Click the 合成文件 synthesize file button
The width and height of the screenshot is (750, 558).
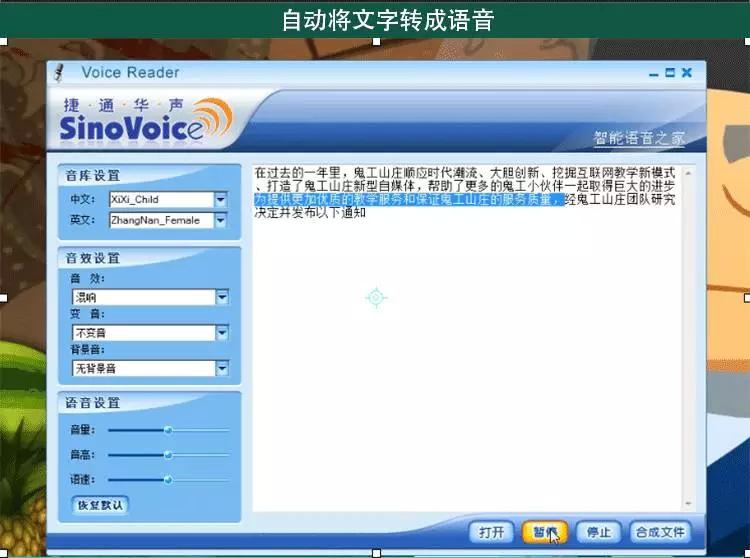[660, 532]
